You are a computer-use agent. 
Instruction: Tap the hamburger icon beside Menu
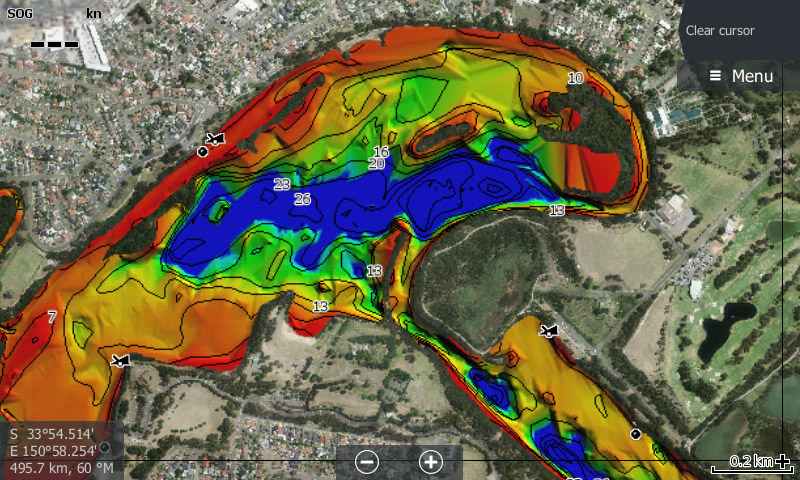pyautogui.click(x=715, y=76)
